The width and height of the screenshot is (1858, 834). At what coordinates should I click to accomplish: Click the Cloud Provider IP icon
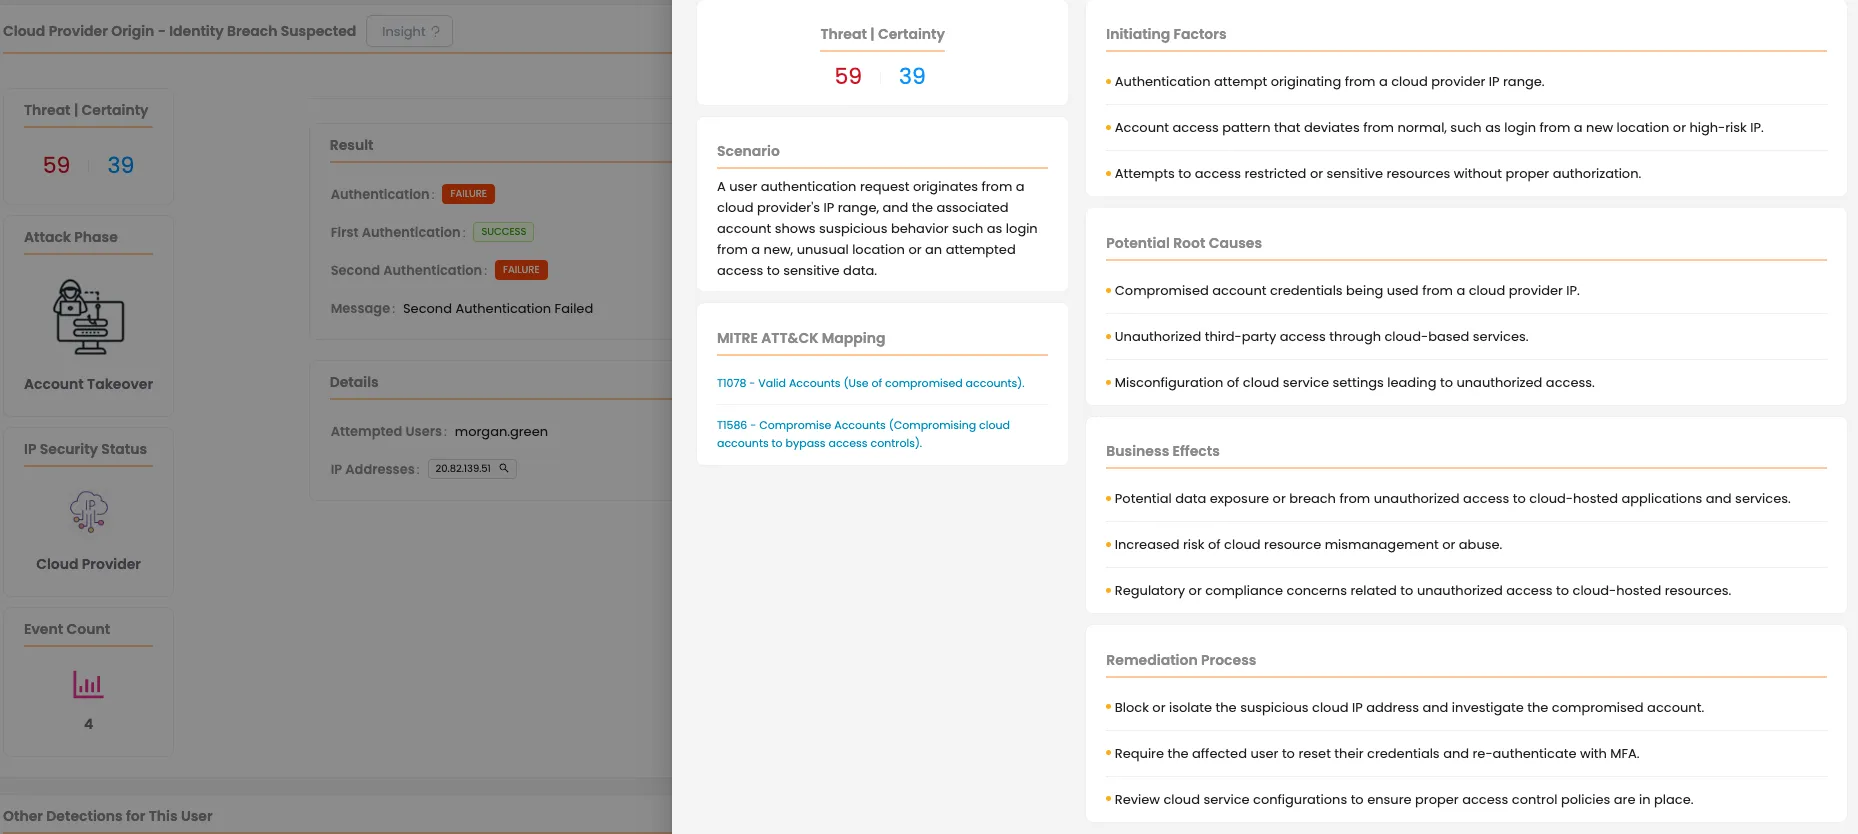coord(89,512)
